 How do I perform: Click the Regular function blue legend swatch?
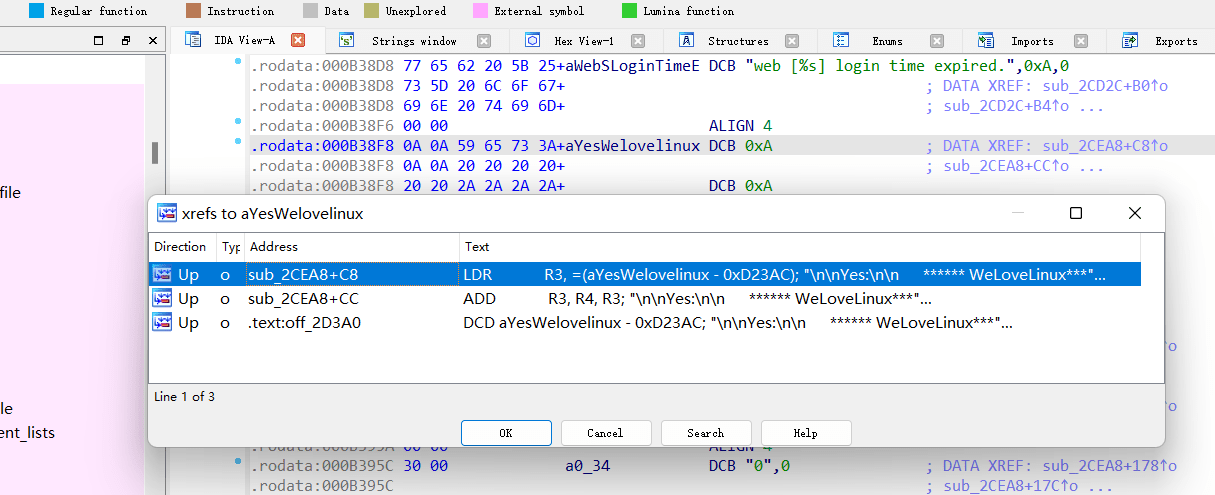point(36,11)
